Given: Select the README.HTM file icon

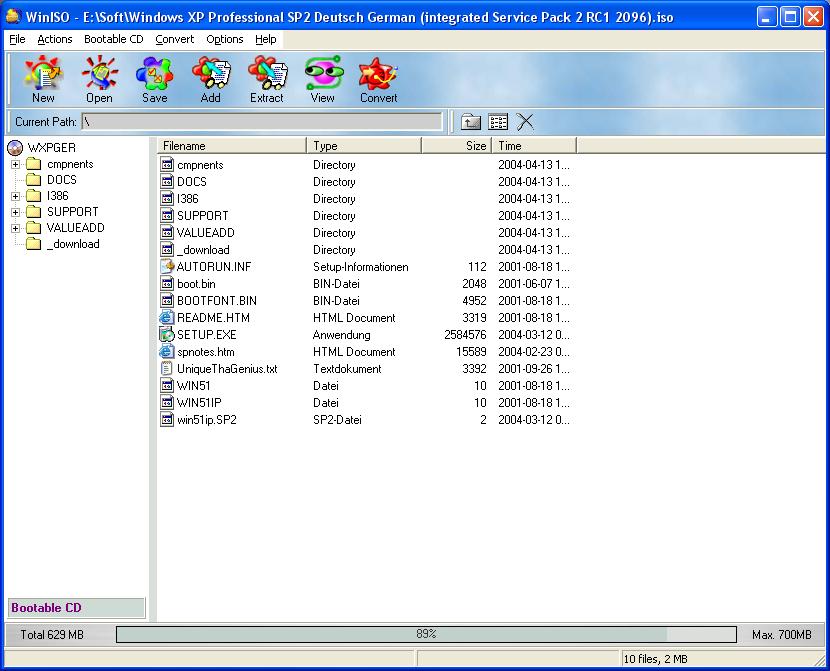Looking at the screenshot, I should click(x=167, y=318).
